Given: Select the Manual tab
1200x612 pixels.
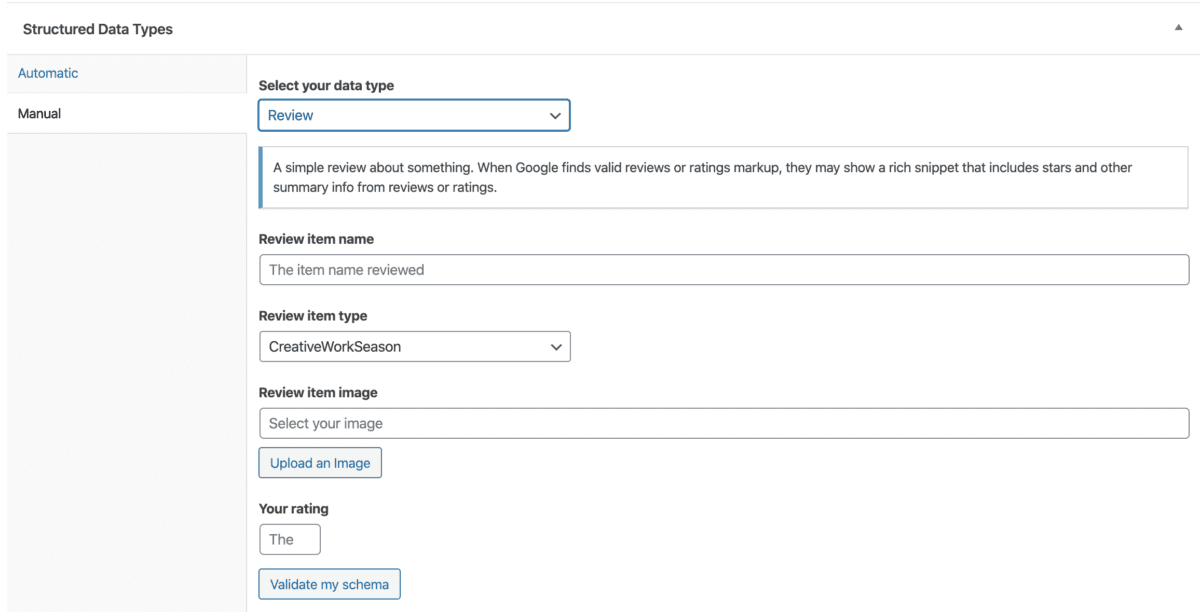Looking at the screenshot, I should (126, 113).
